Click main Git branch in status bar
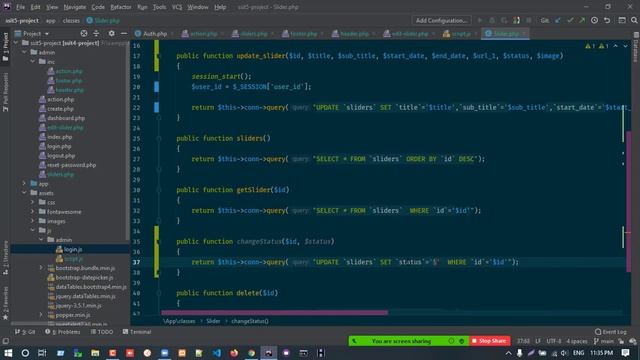This screenshot has width=640, height=360. coord(604,341)
